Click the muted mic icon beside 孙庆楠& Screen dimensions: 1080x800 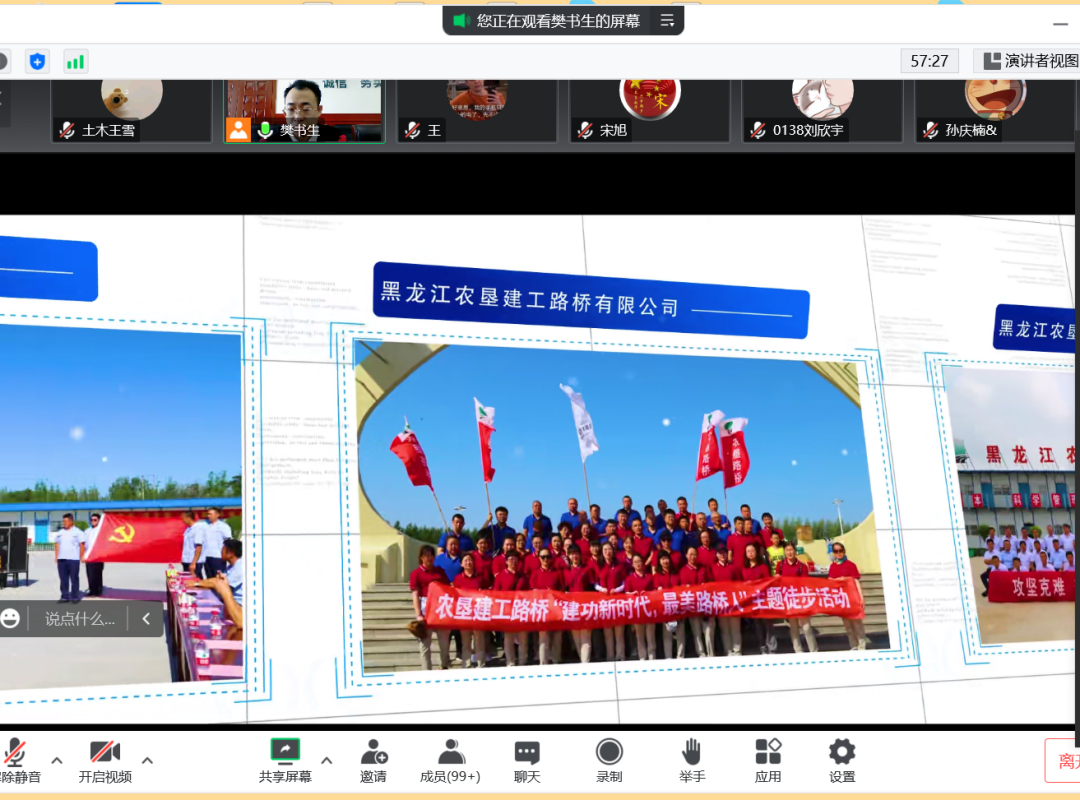(x=931, y=130)
